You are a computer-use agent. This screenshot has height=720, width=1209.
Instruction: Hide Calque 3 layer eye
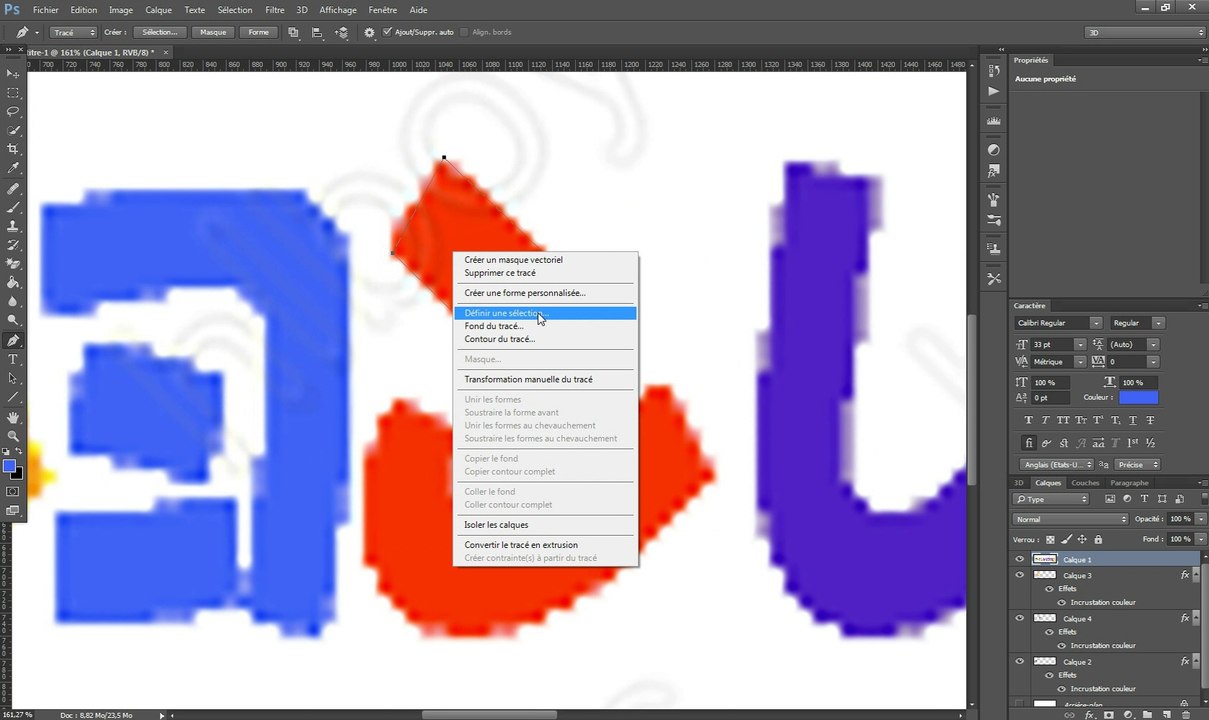(1019, 575)
